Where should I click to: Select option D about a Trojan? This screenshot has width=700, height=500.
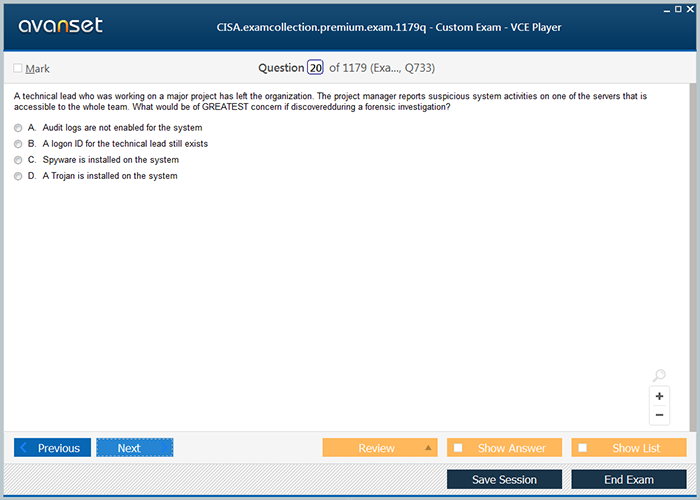point(18,176)
